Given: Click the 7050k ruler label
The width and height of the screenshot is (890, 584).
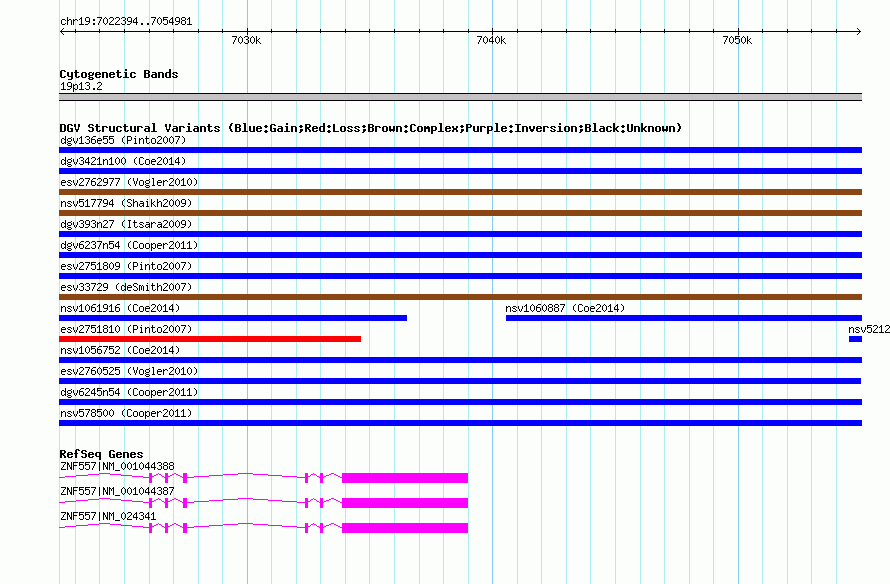Looking at the screenshot, I should point(737,40).
